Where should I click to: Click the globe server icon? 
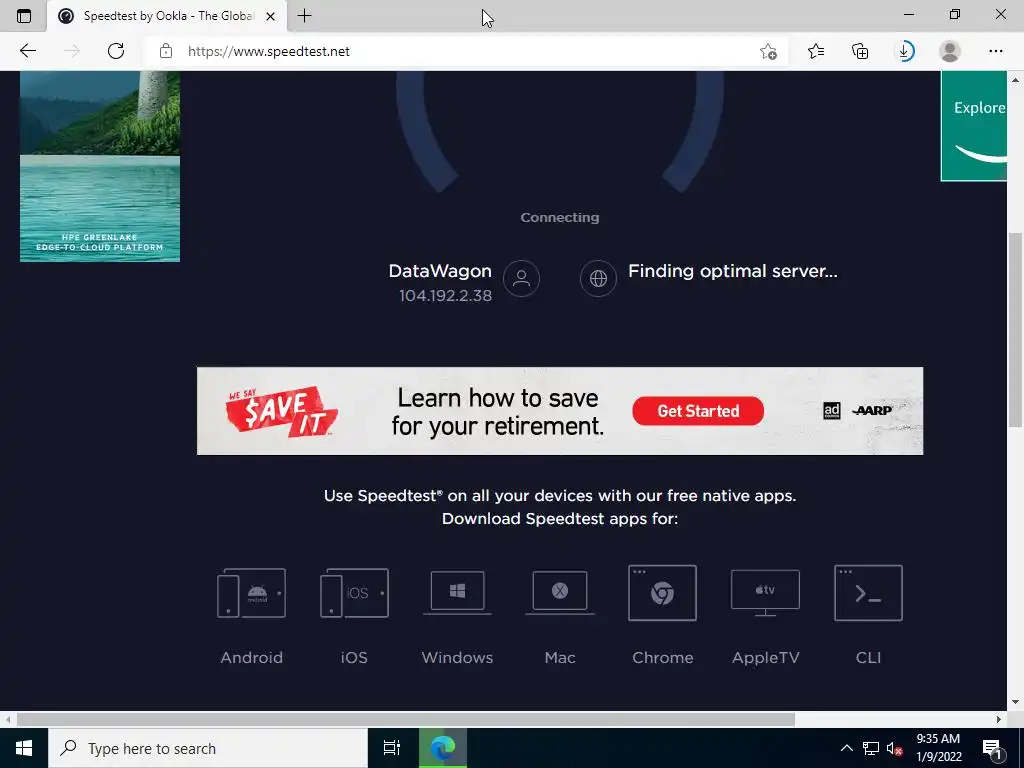pos(598,278)
